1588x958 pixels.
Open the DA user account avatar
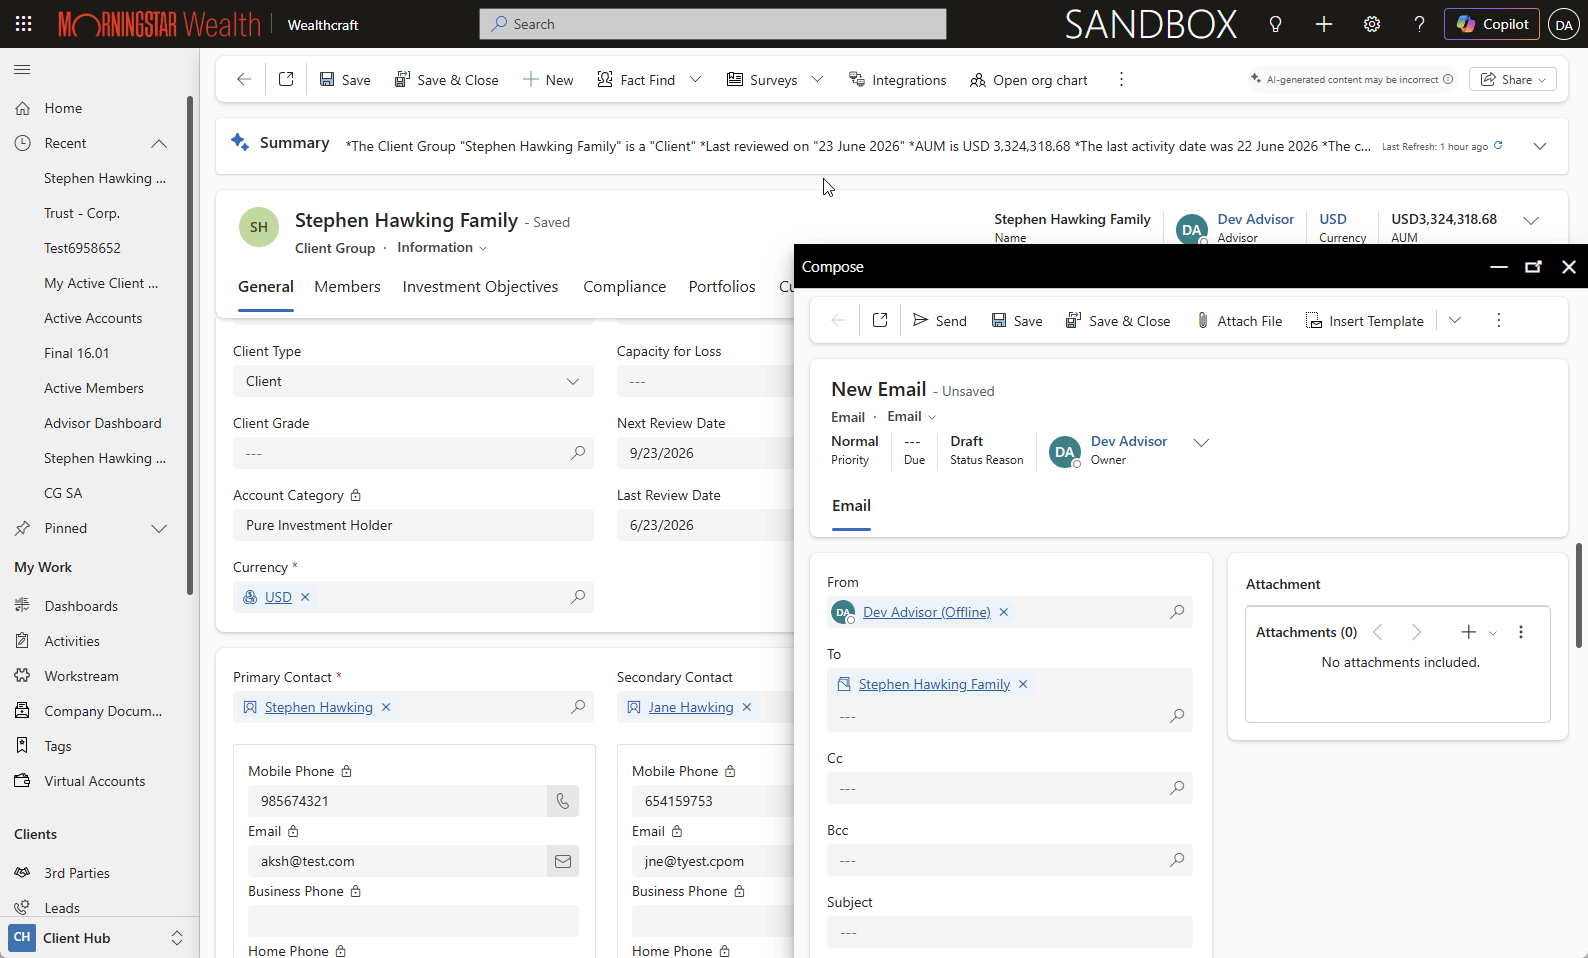tap(1564, 24)
